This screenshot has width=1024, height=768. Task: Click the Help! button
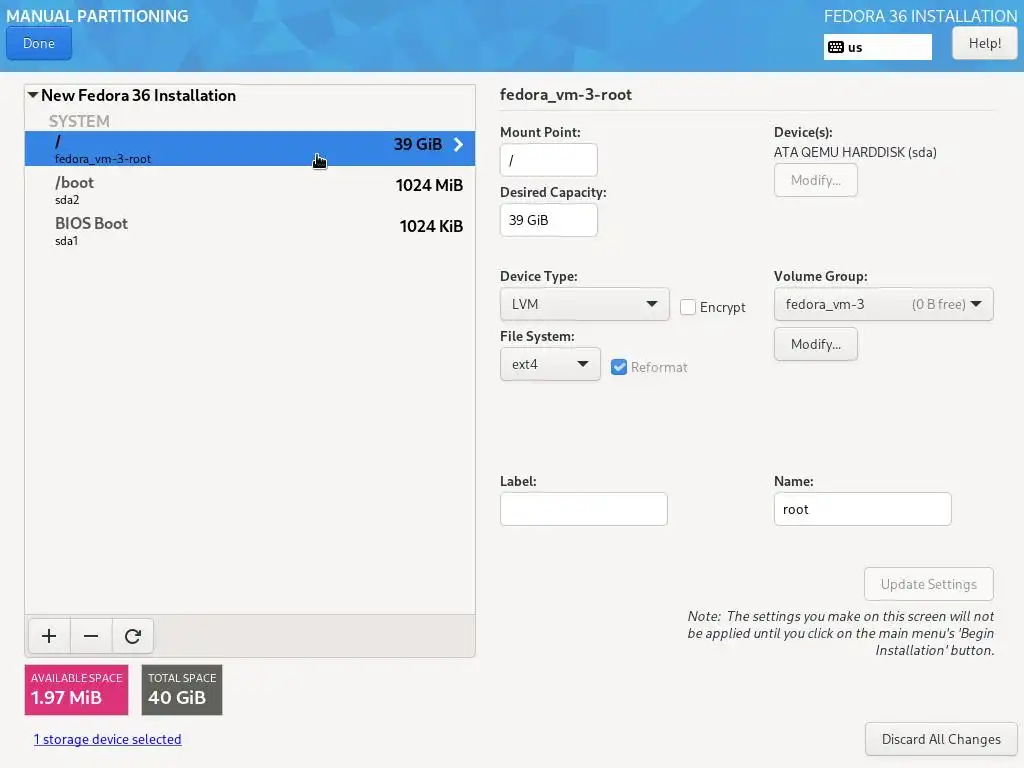pyautogui.click(x=984, y=43)
